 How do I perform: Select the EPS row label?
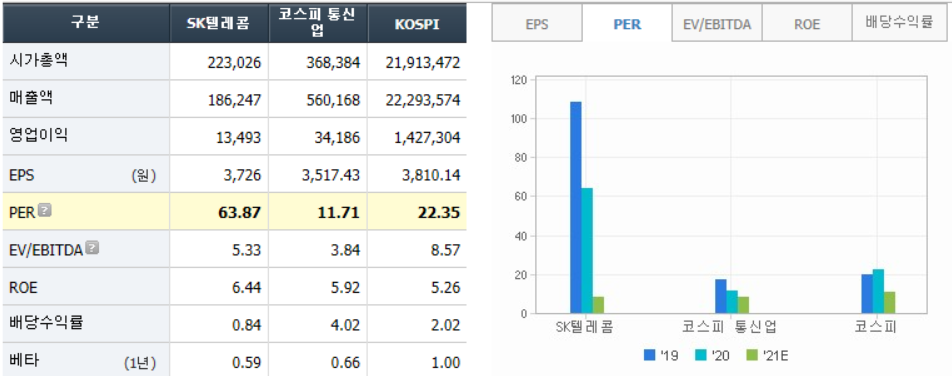click(22, 175)
